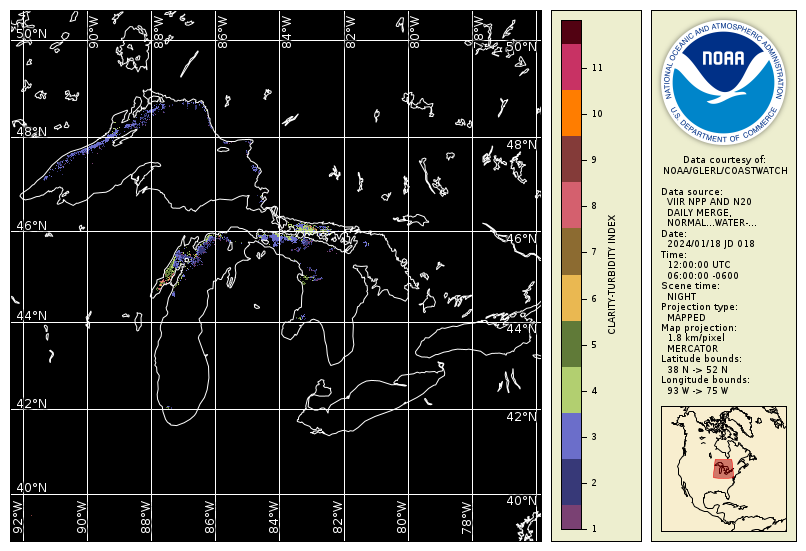Click the NOAA circular logo
Screen dimensions: 806x551
(723, 82)
